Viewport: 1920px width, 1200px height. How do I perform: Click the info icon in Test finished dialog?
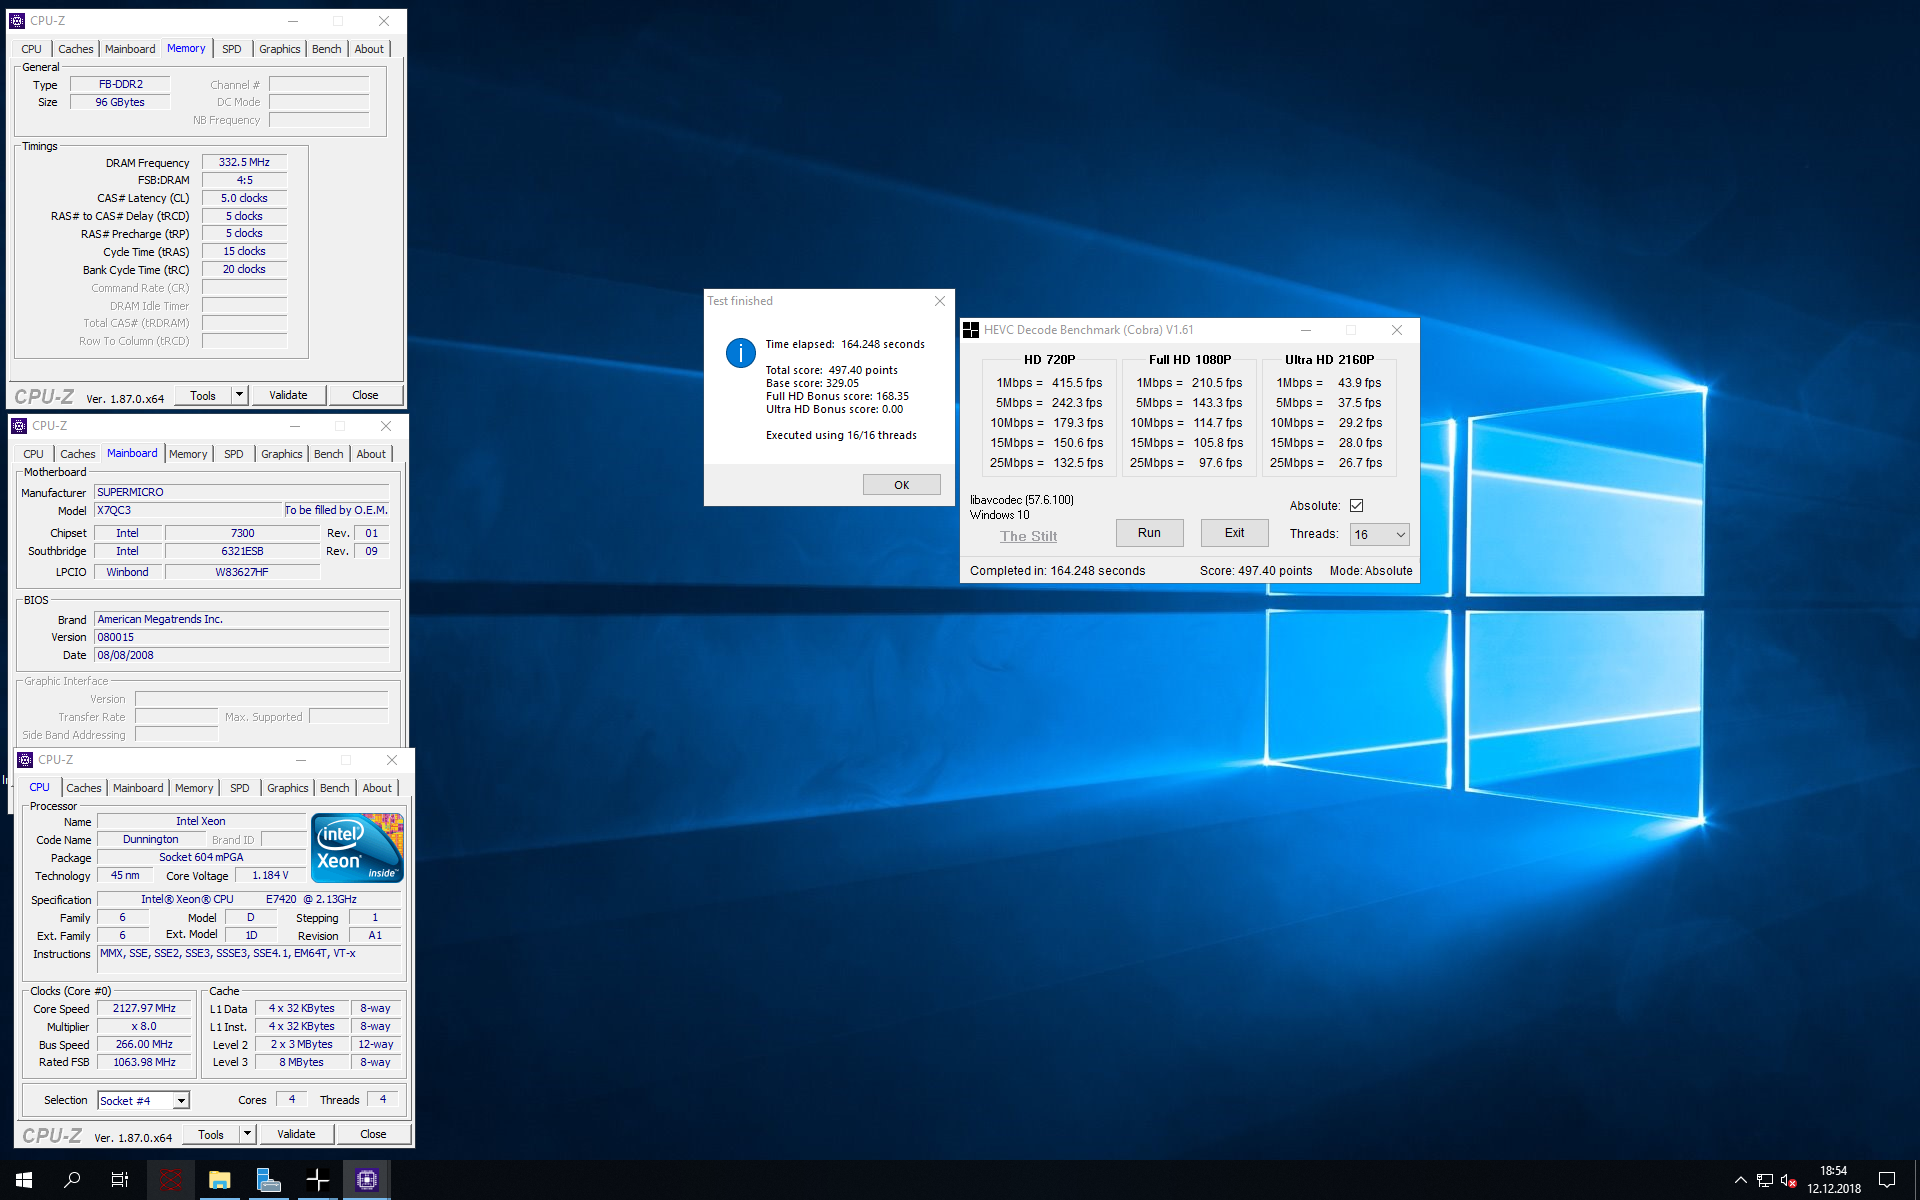(740, 352)
